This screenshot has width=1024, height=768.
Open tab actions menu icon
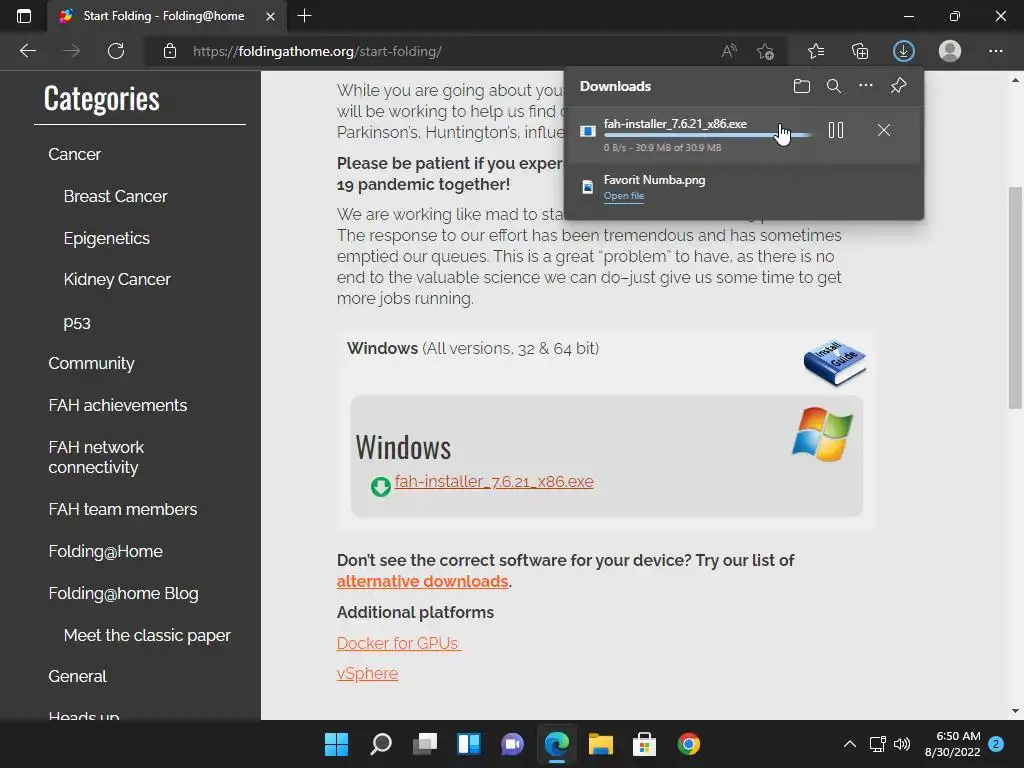coord(24,16)
